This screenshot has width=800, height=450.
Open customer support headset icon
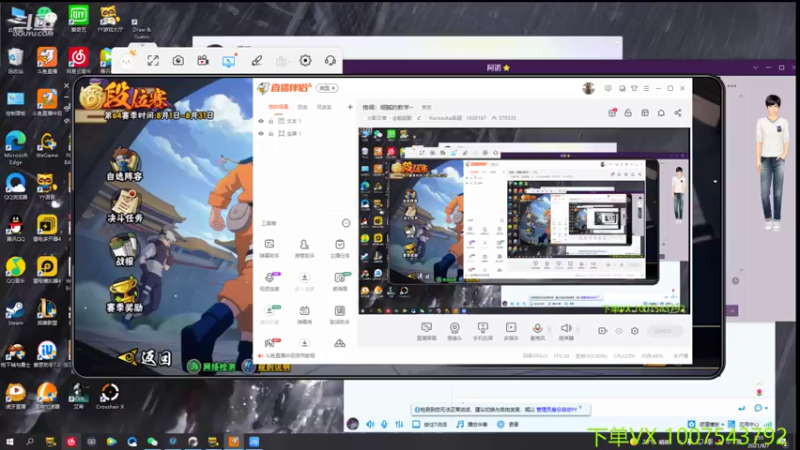pos(330,61)
